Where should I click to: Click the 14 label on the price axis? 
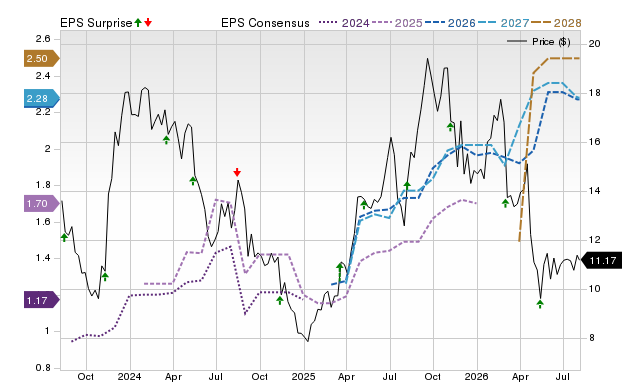click(x=595, y=191)
